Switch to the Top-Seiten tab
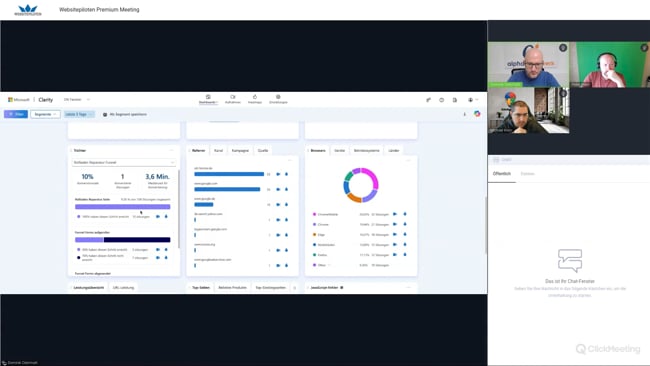This screenshot has width=650, height=366. pos(201,287)
